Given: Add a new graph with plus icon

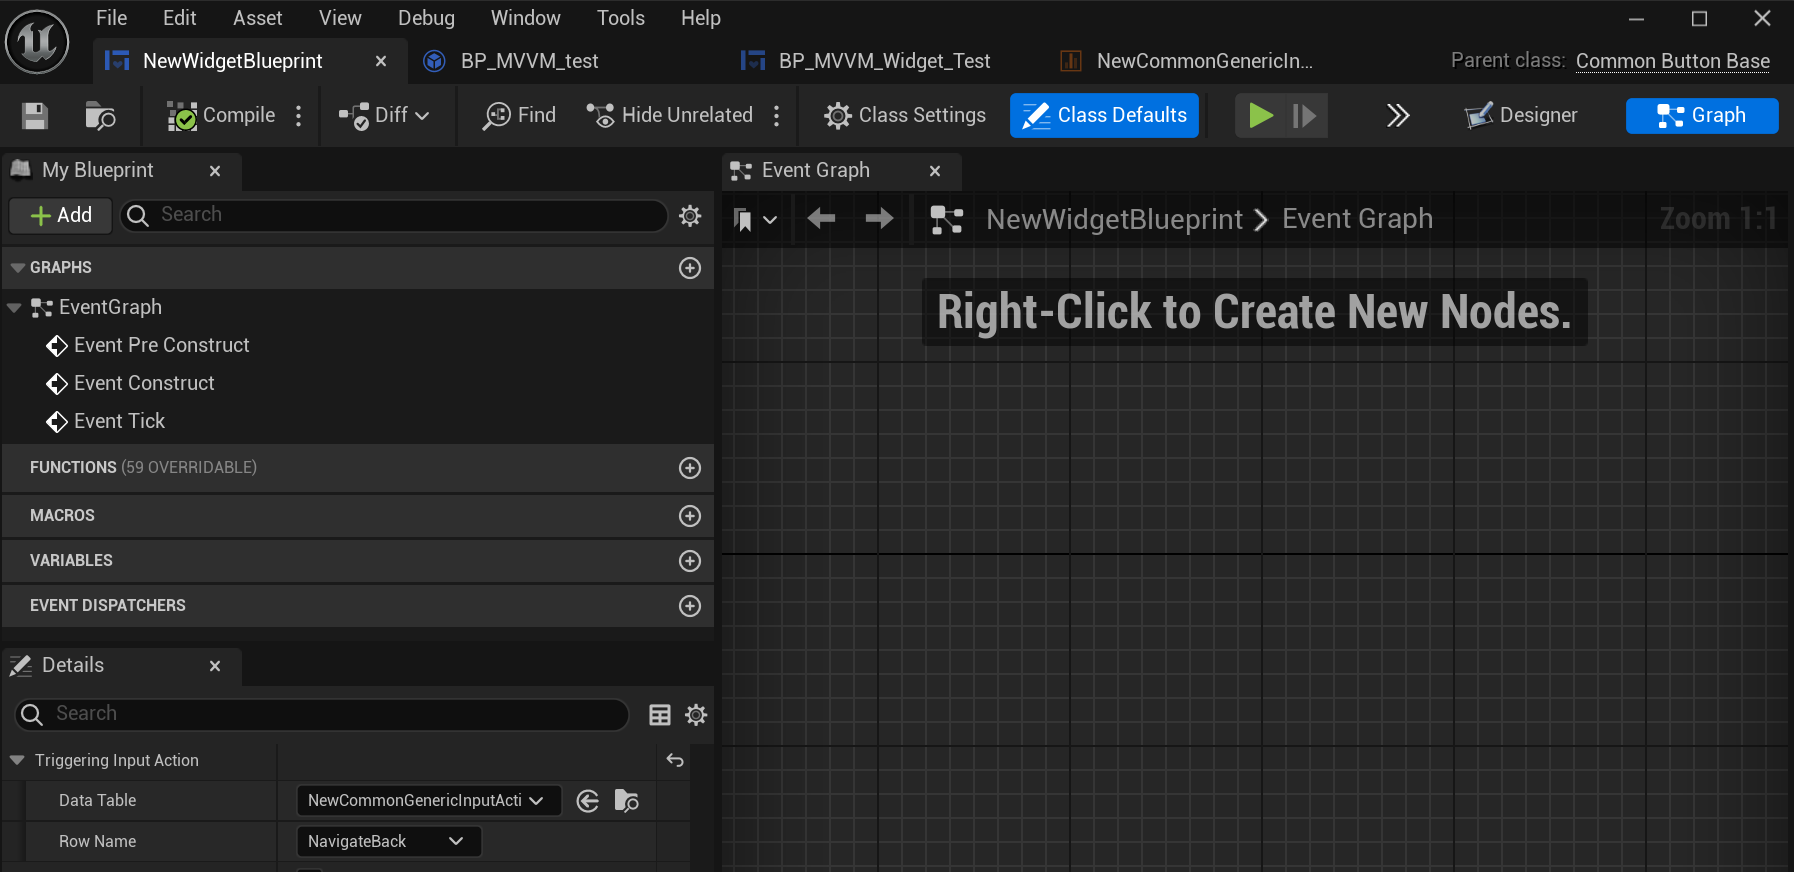Looking at the screenshot, I should [x=690, y=268].
